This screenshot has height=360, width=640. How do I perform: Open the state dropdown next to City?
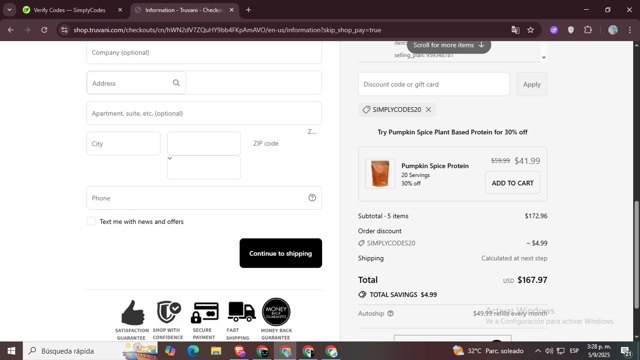point(204,143)
